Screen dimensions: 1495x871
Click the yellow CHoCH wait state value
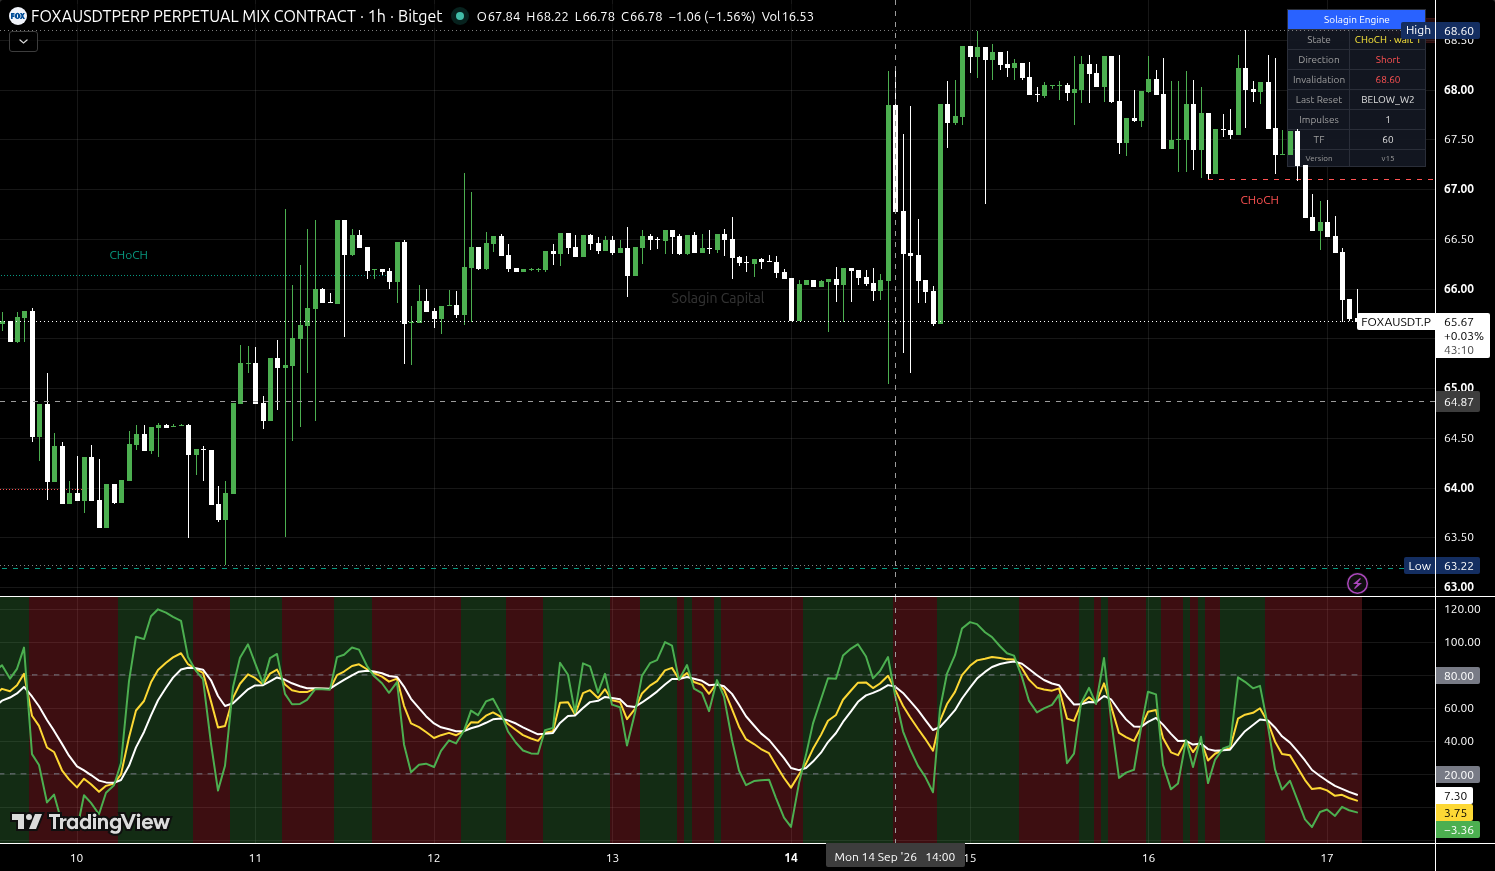pyautogui.click(x=1387, y=39)
